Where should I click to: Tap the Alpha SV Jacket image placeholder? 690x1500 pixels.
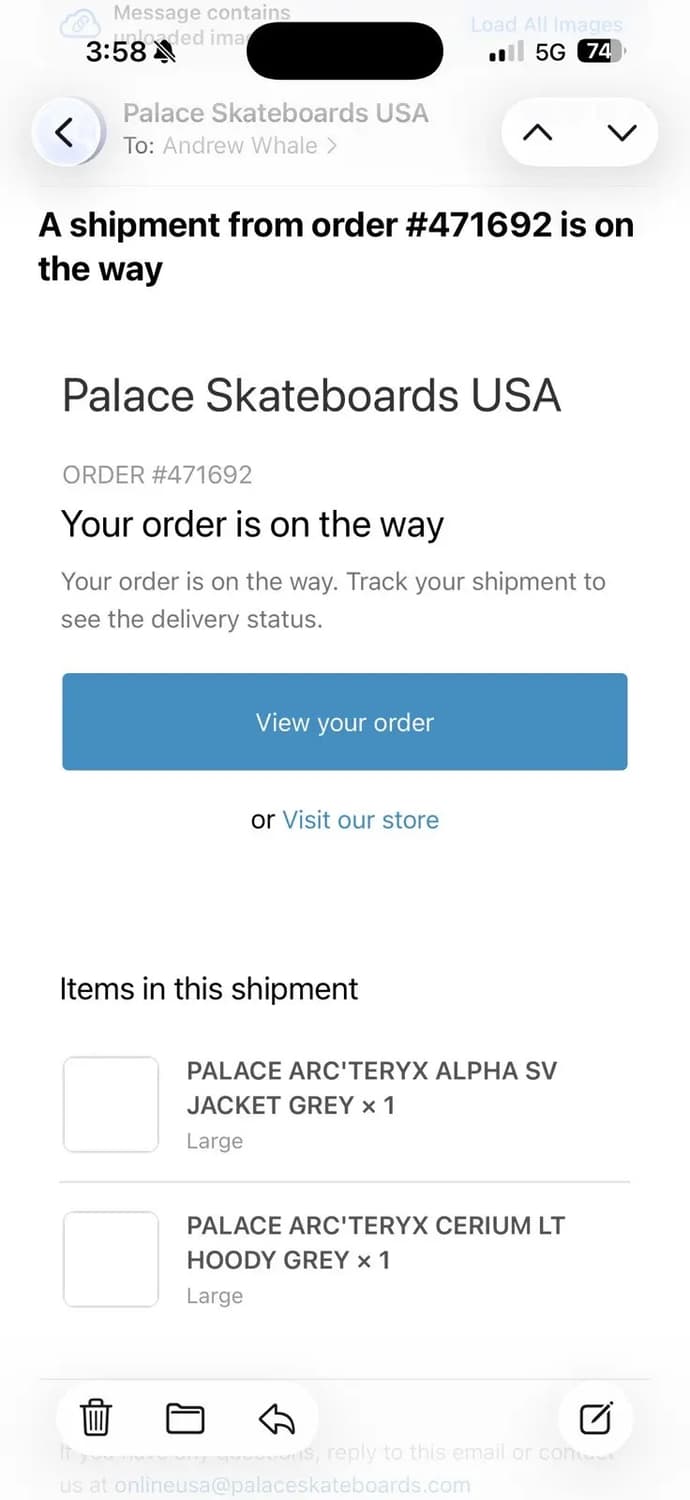pyautogui.click(x=111, y=1104)
